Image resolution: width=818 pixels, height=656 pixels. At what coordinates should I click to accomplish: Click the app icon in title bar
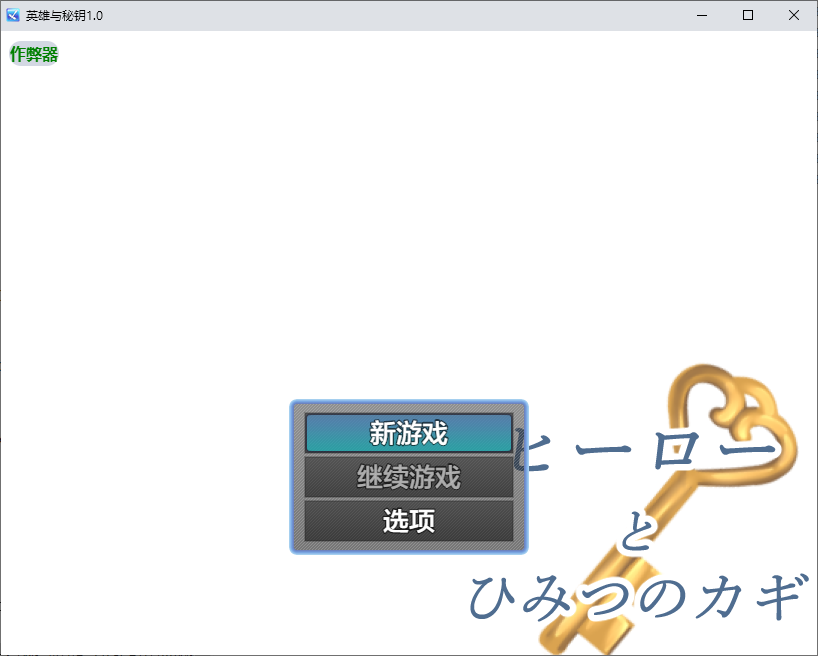point(13,15)
